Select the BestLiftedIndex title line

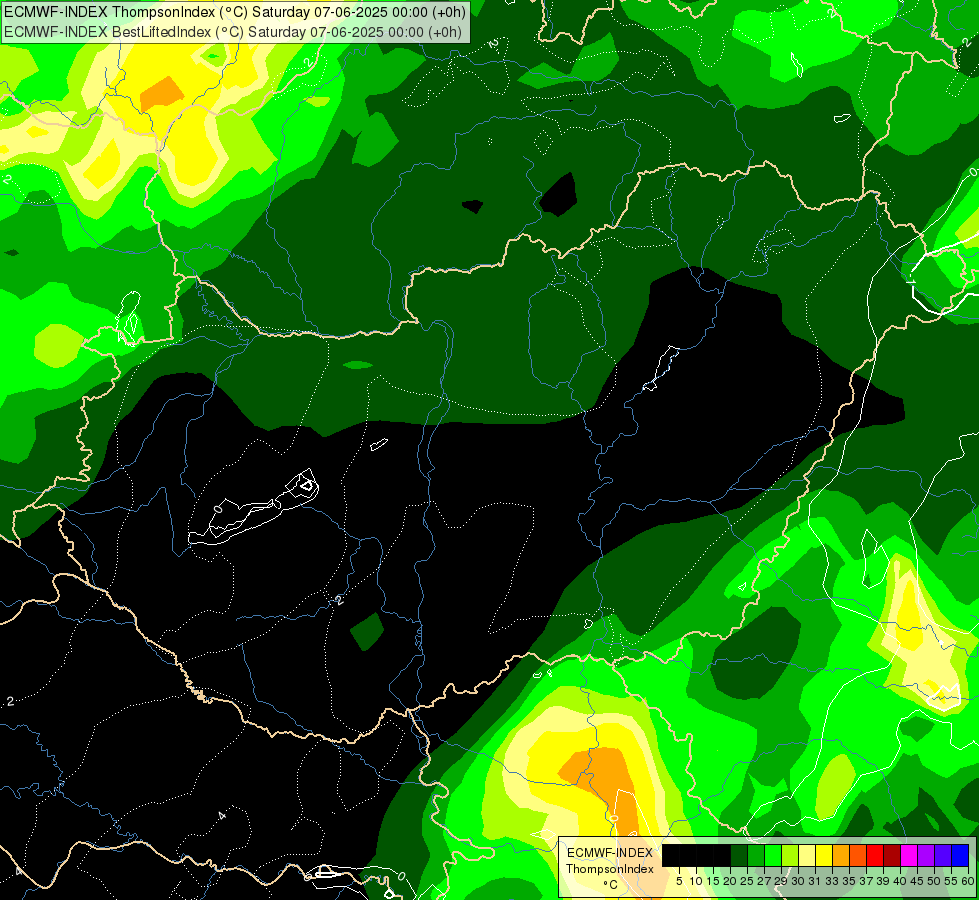[232, 32]
